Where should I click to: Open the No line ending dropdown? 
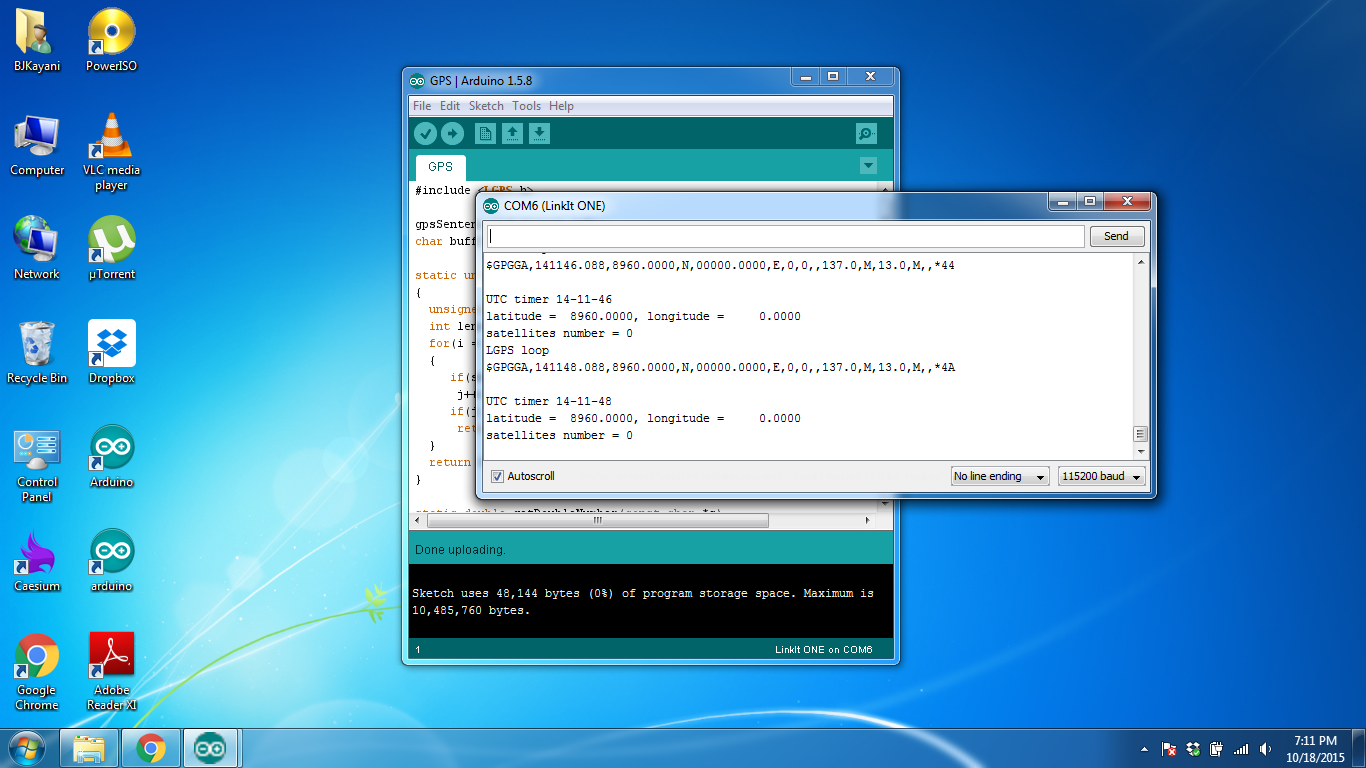point(1000,476)
